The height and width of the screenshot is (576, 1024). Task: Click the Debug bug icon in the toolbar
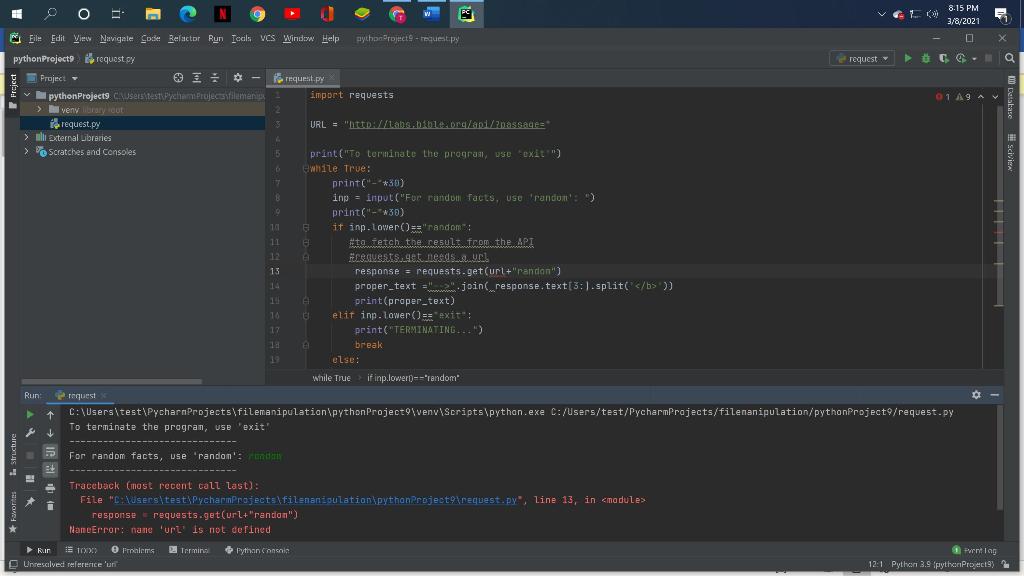point(925,58)
